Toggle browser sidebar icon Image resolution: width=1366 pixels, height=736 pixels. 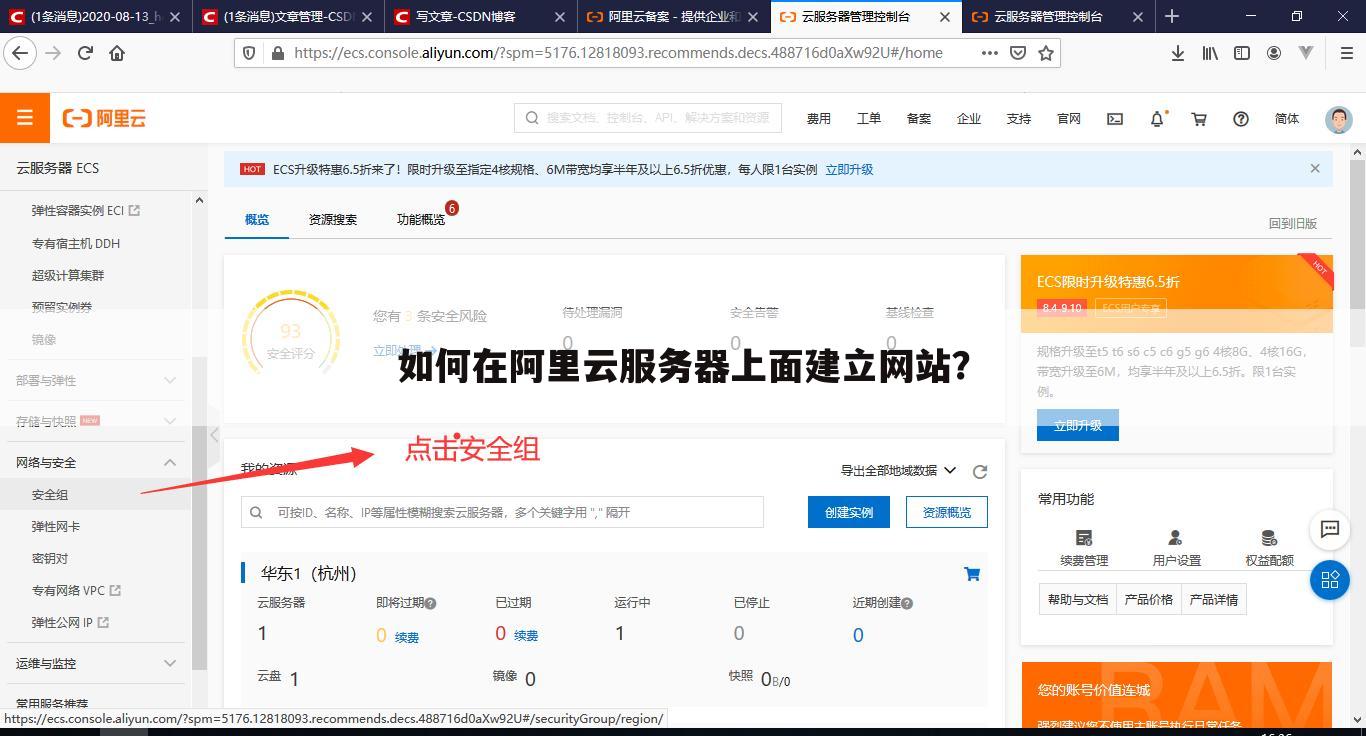tap(1242, 53)
